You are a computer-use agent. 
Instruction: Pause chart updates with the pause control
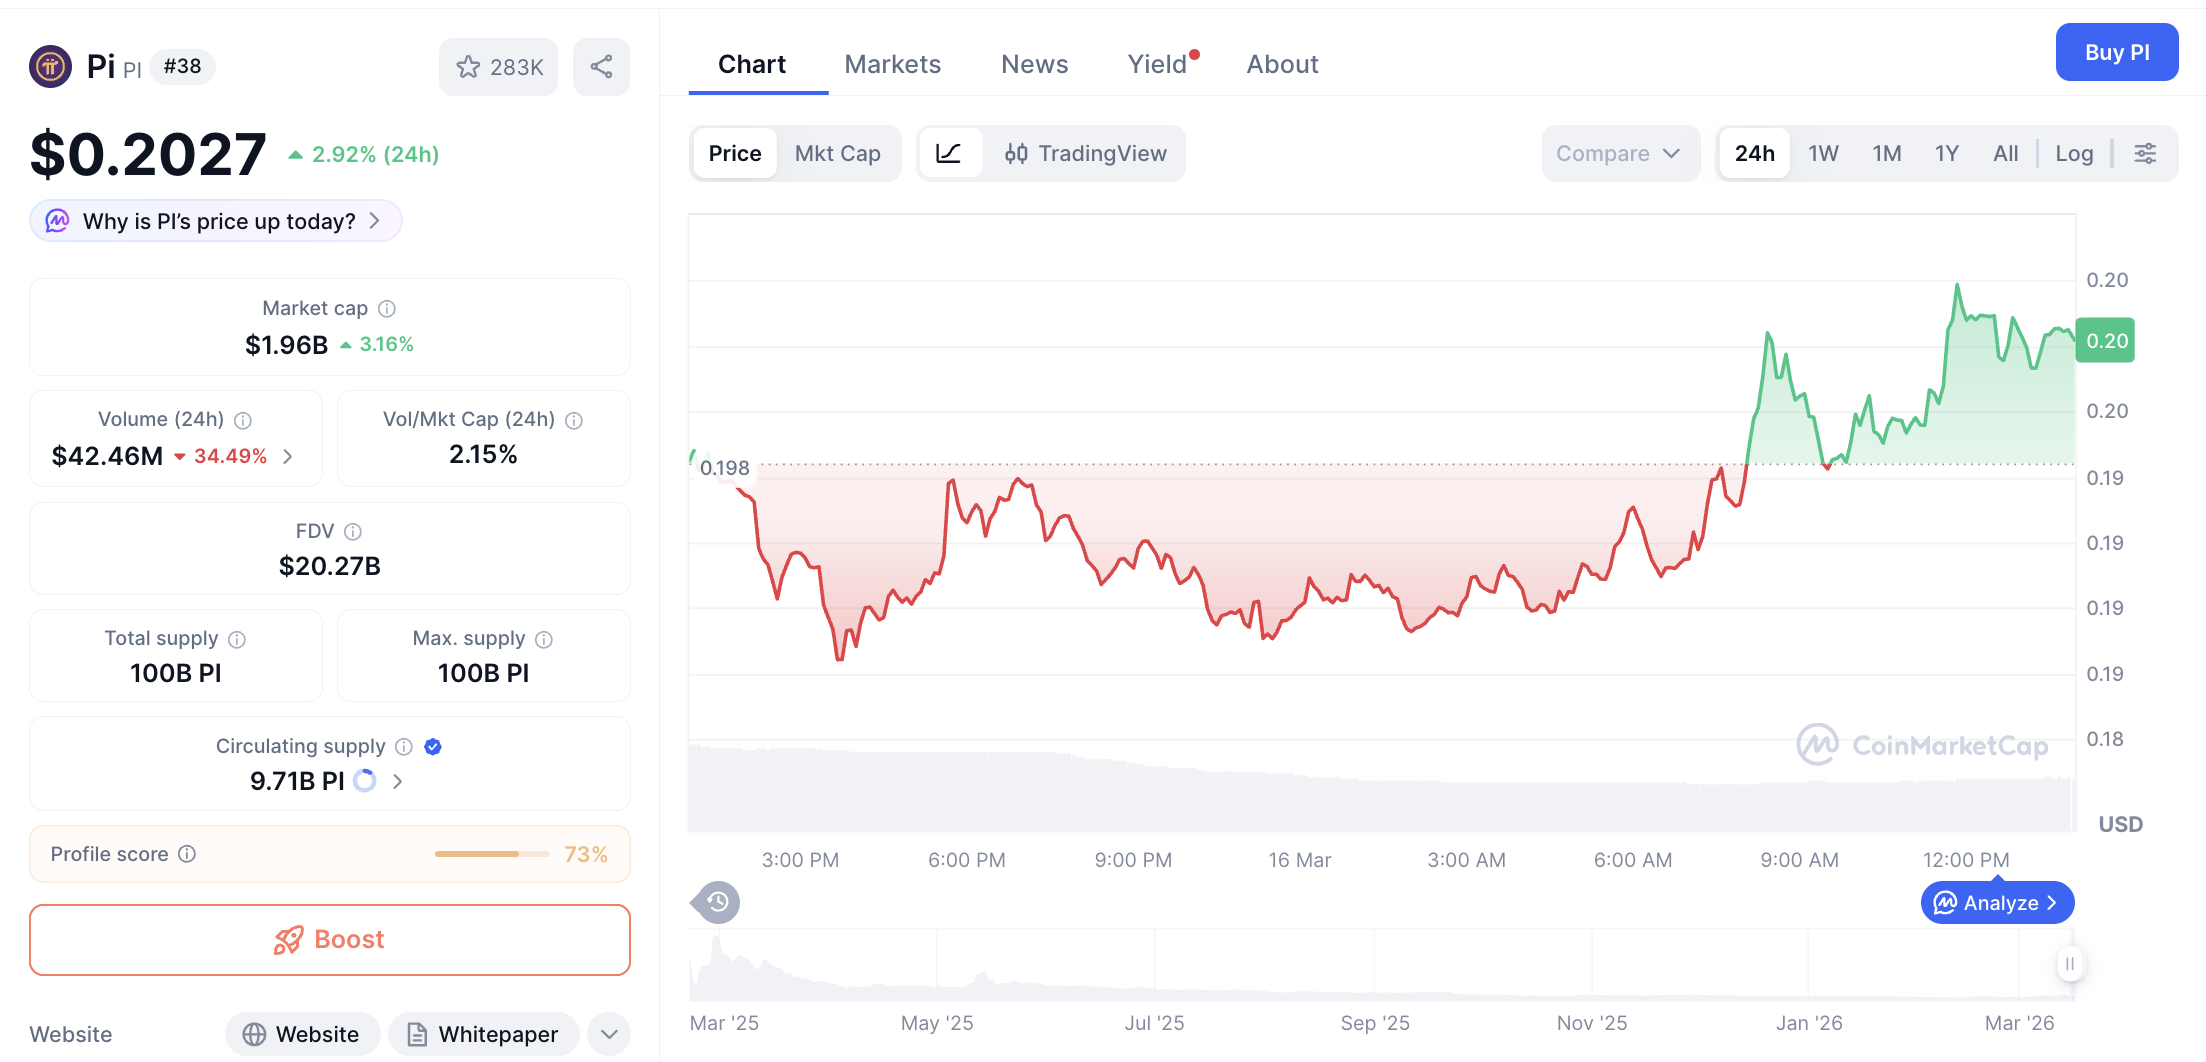pyautogui.click(x=2069, y=964)
